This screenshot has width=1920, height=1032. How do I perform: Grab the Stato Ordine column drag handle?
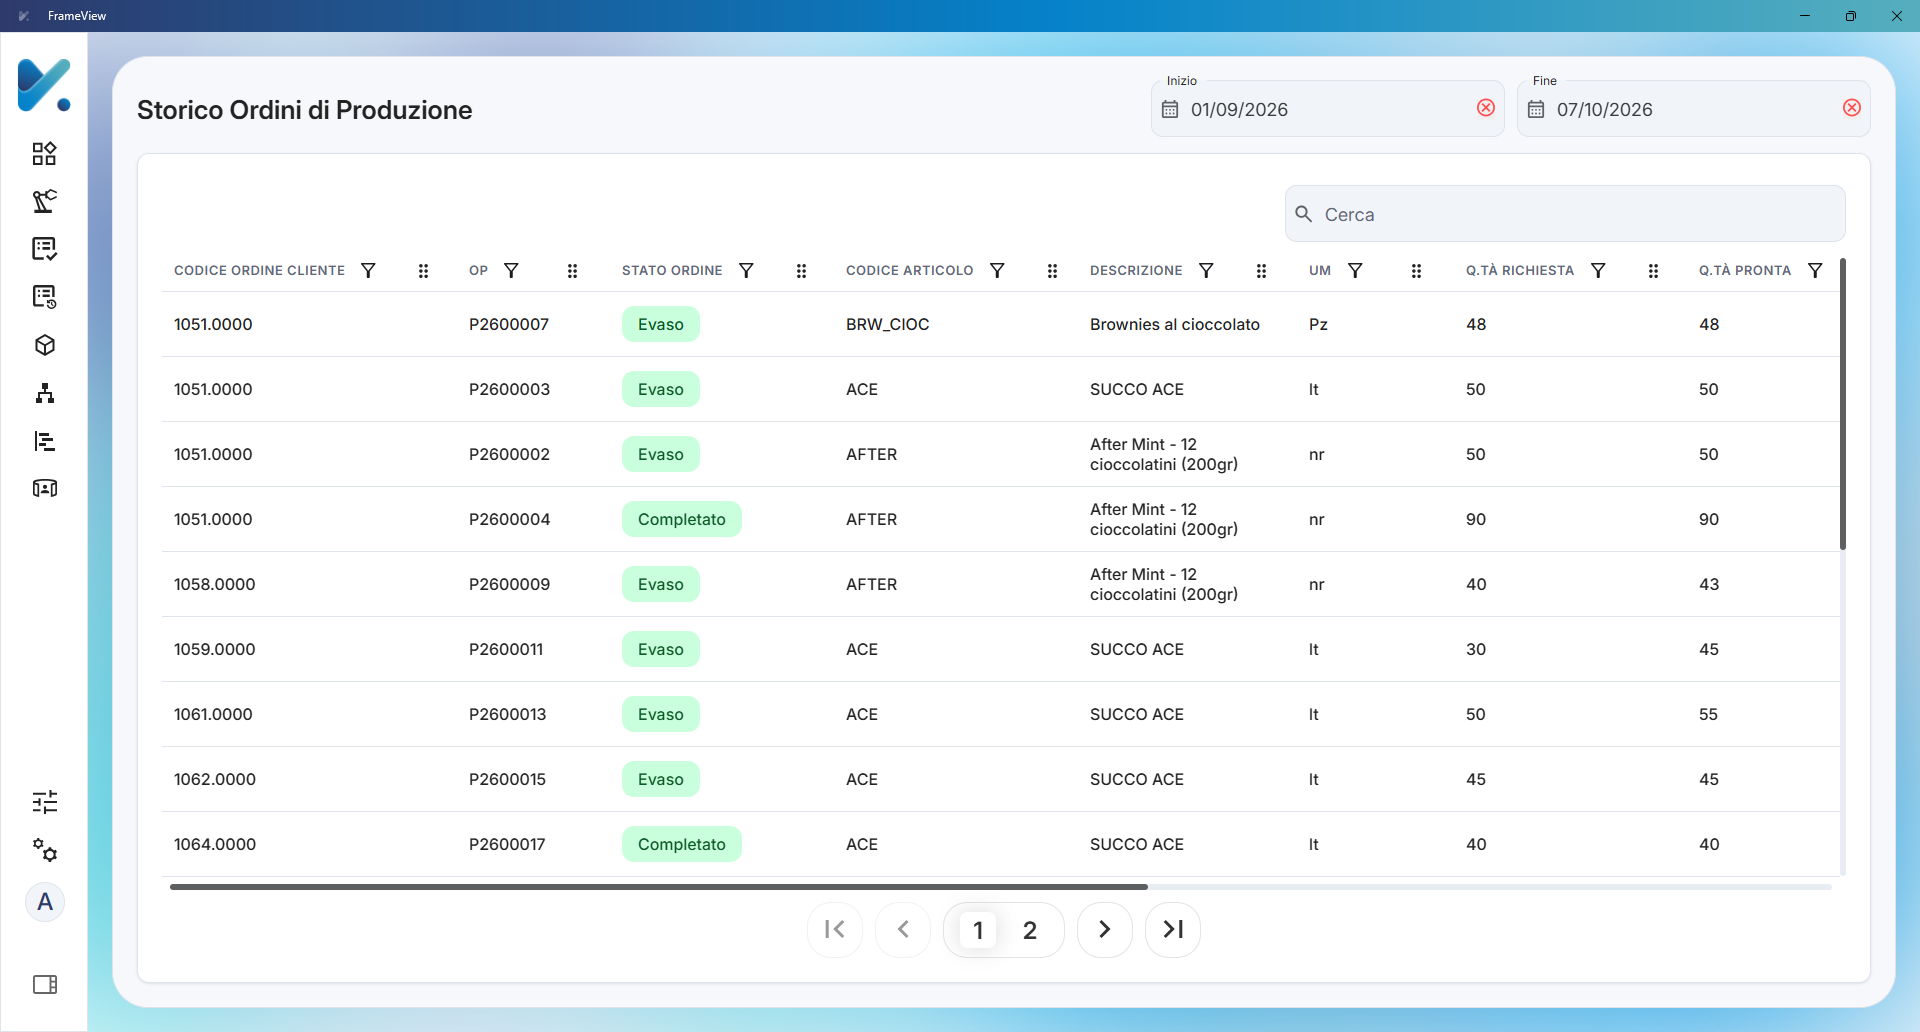801,271
